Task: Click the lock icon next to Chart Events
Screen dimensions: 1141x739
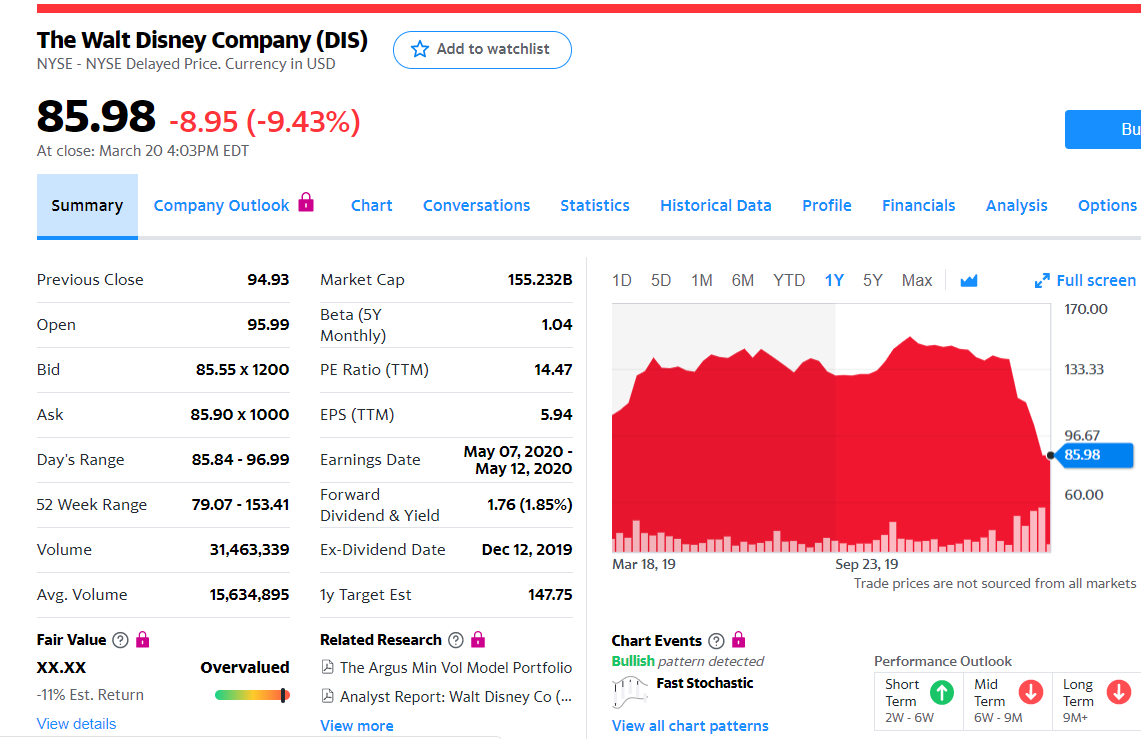Action: (739, 639)
